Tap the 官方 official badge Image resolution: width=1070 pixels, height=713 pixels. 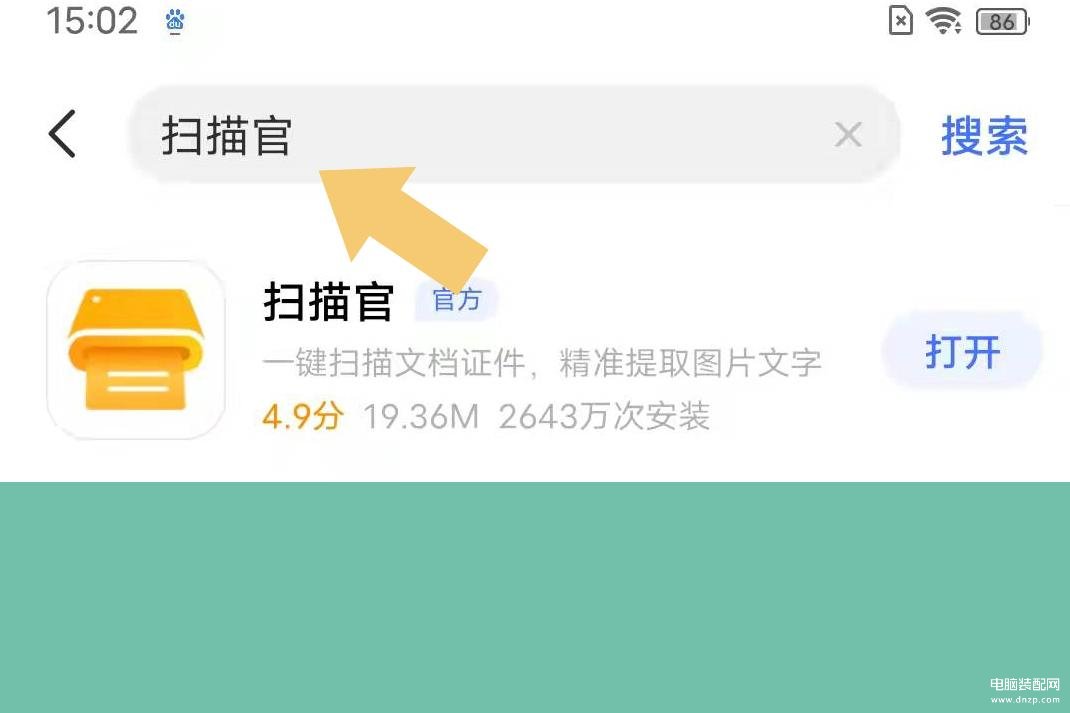coord(457,300)
